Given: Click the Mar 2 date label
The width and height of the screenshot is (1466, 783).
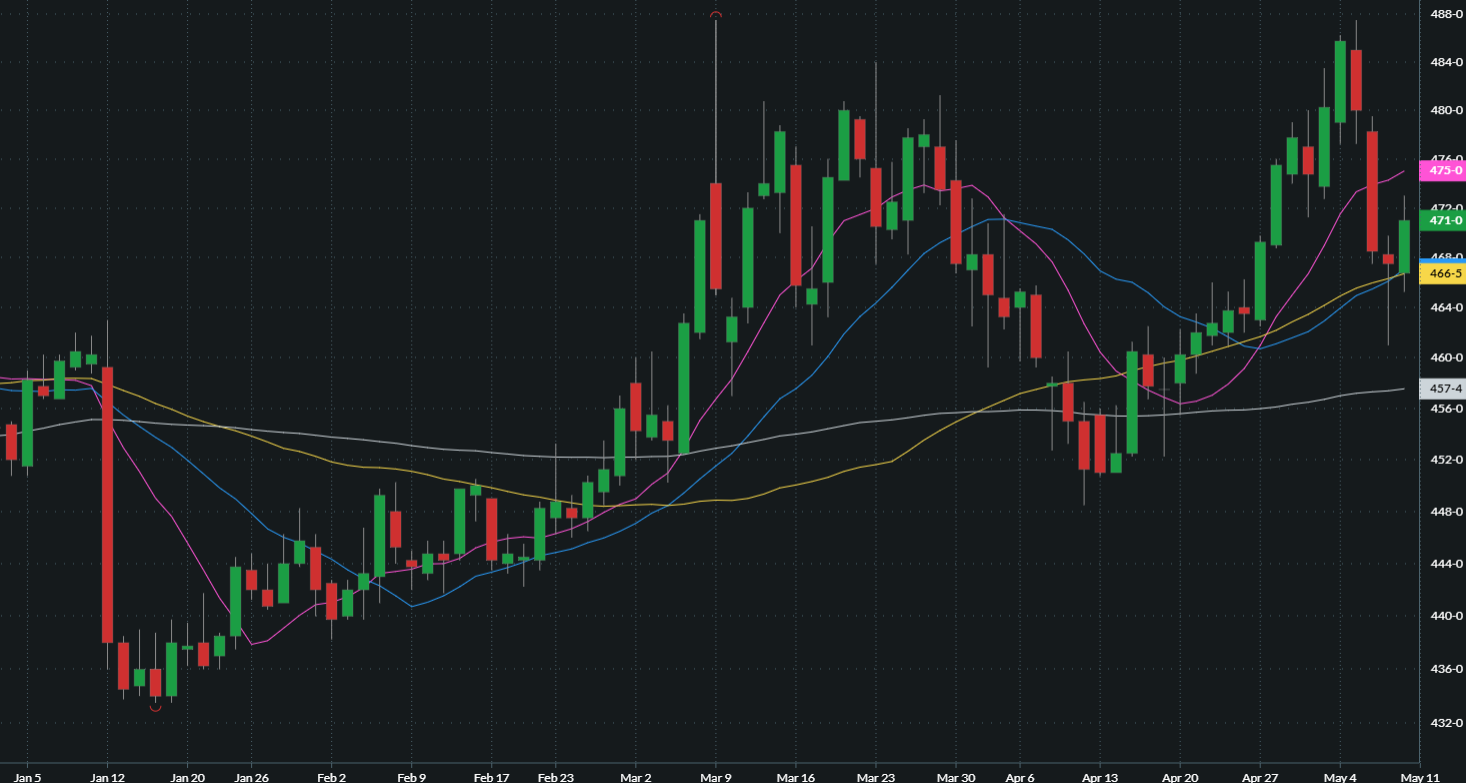Looking at the screenshot, I should click(x=635, y=777).
